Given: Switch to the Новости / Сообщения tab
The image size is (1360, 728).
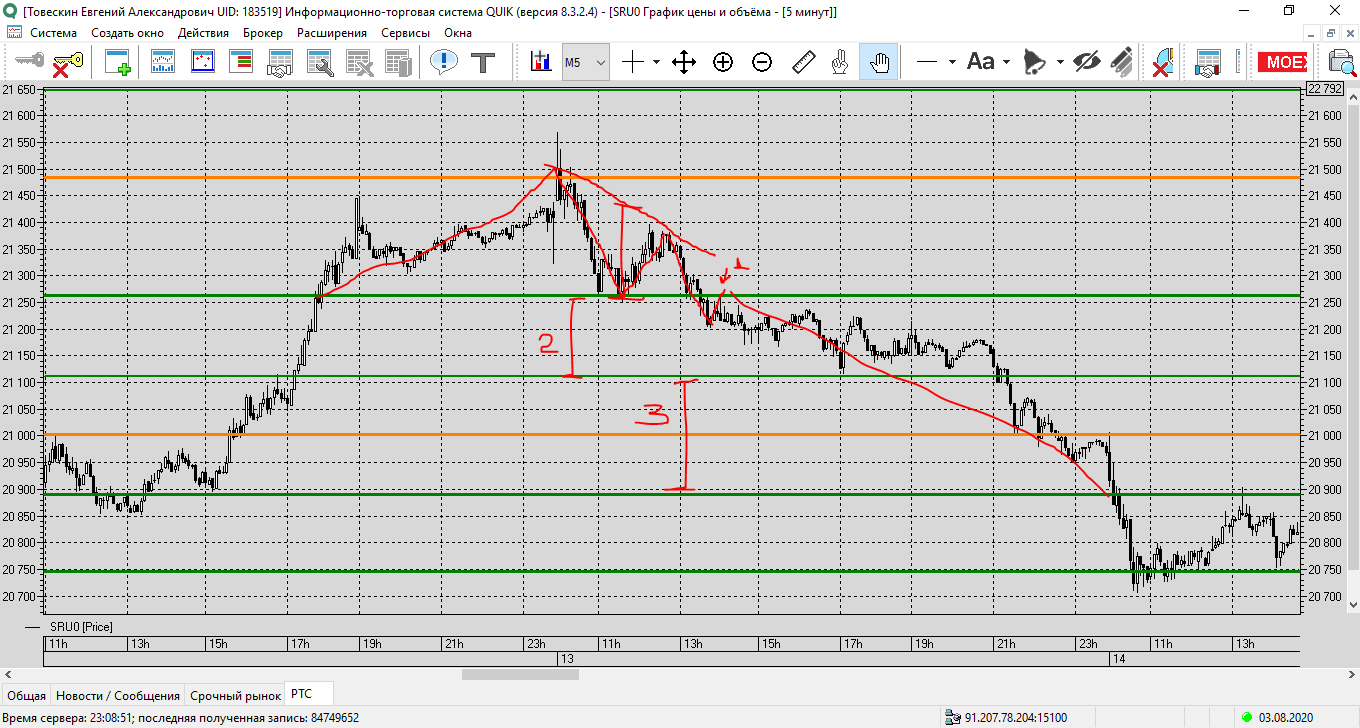Looking at the screenshot, I should tap(118, 695).
